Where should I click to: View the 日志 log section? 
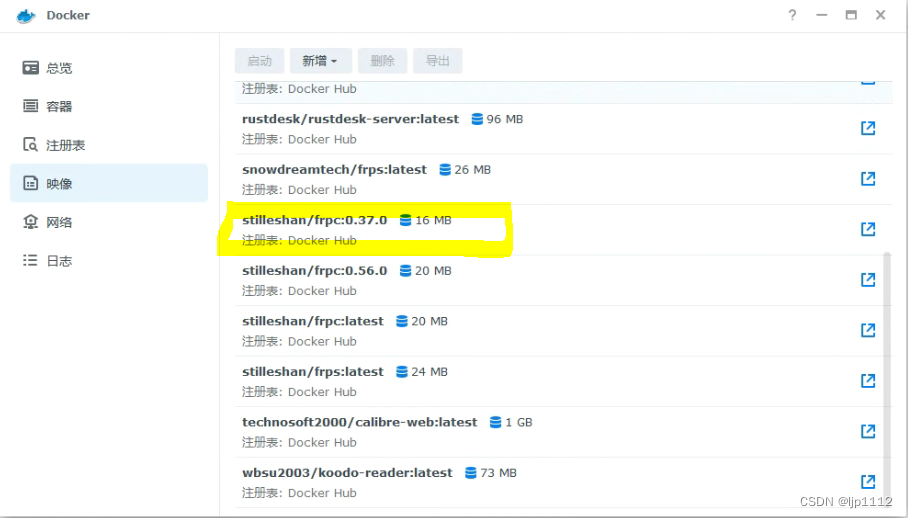pos(109,261)
